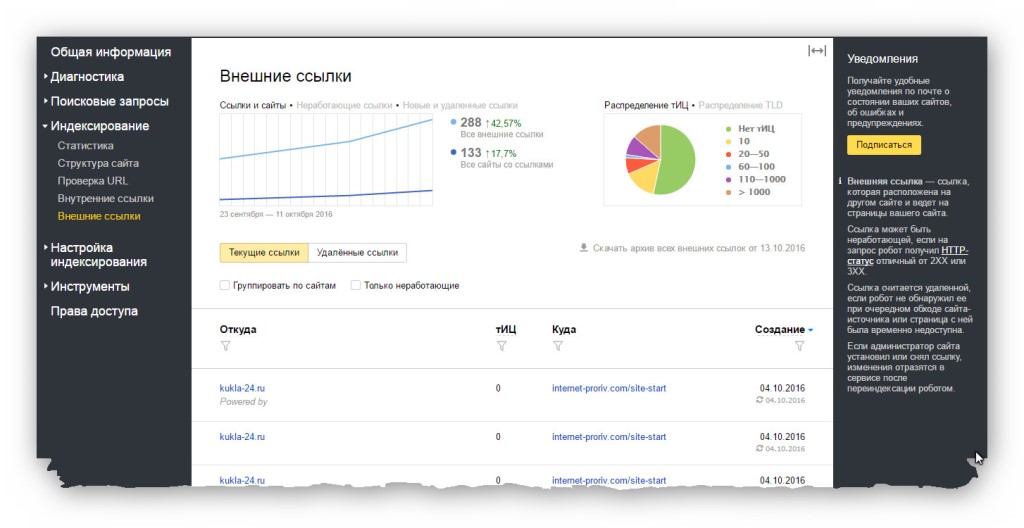The image size is (1024, 528).
Task: Click the links line chart area
Action: coord(326,160)
